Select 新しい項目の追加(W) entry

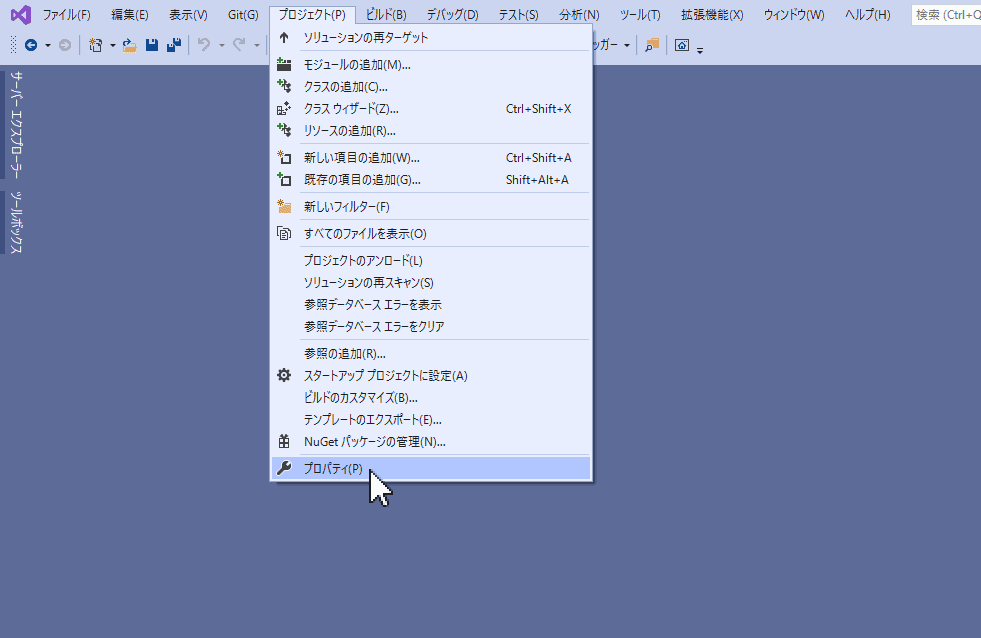pyautogui.click(x=431, y=158)
